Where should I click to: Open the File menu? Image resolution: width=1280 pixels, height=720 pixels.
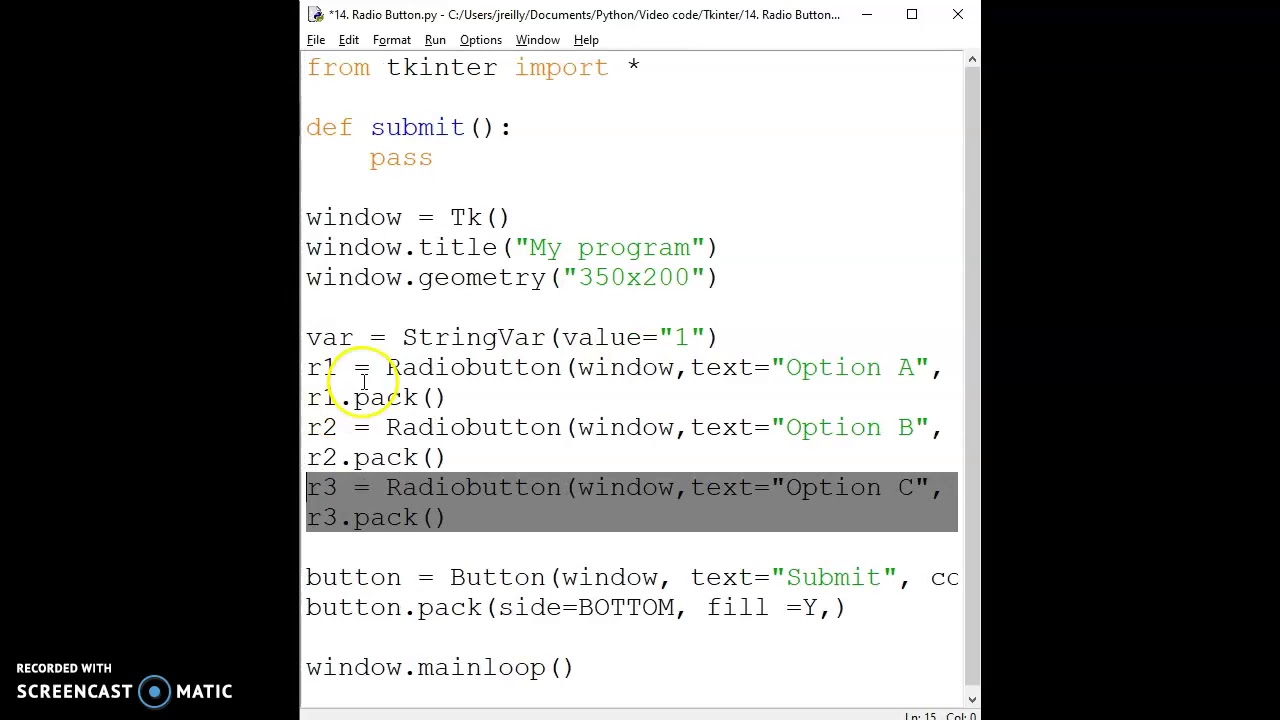coord(315,40)
